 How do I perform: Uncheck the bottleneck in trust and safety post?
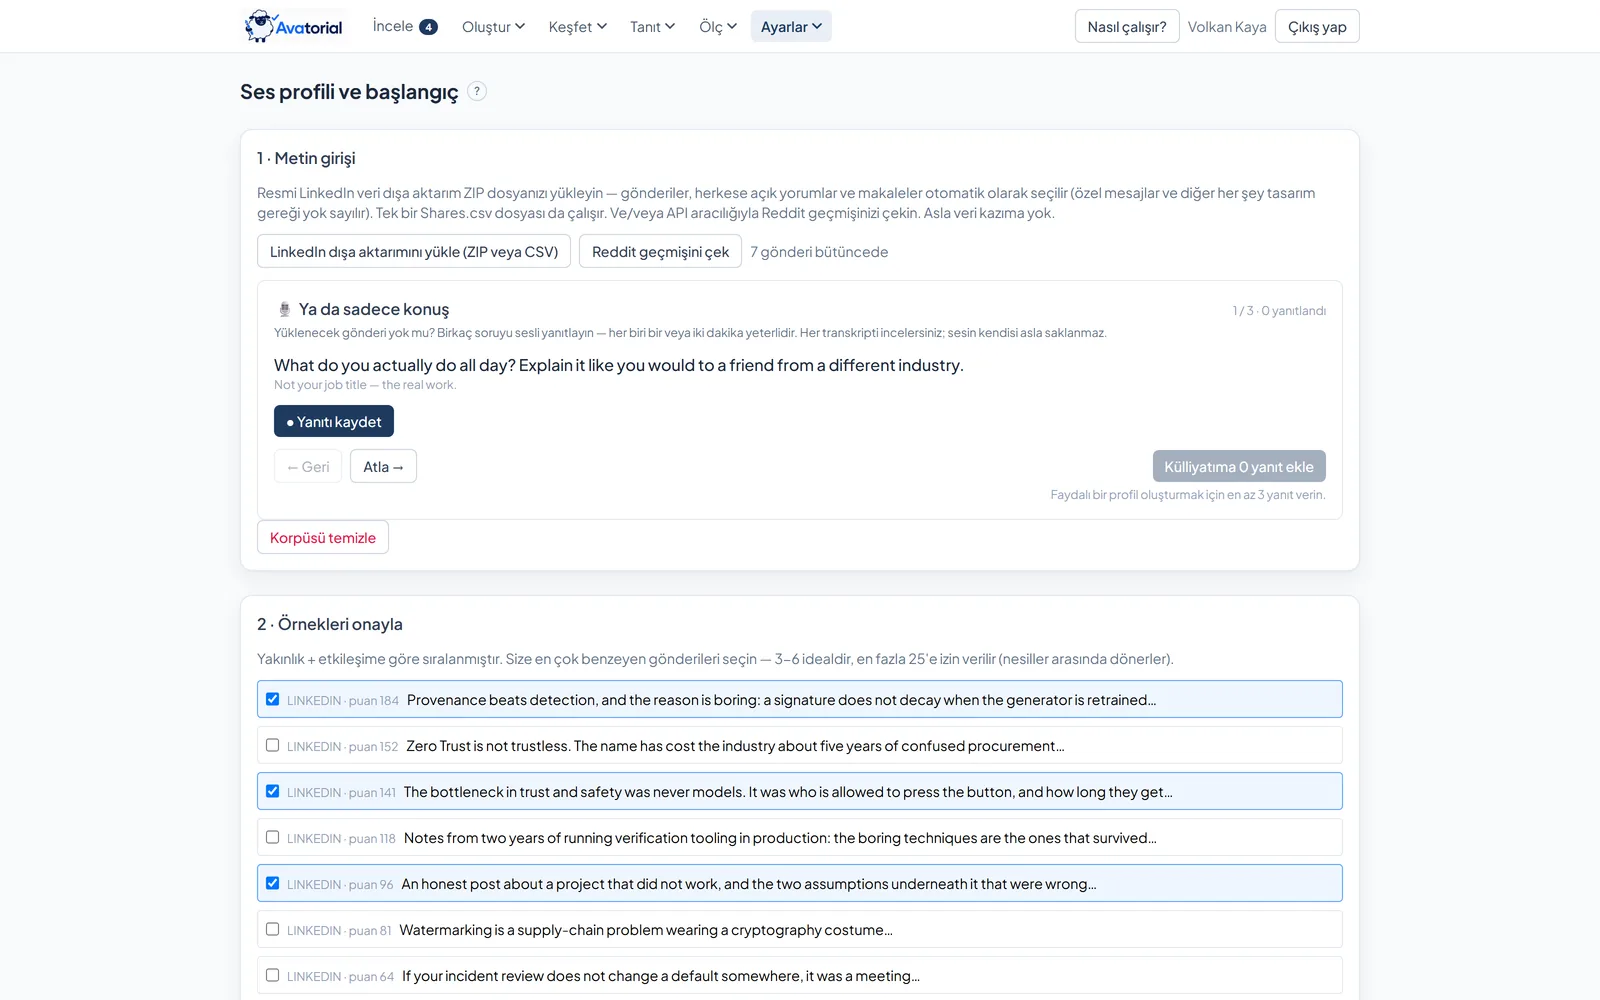coord(272,791)
